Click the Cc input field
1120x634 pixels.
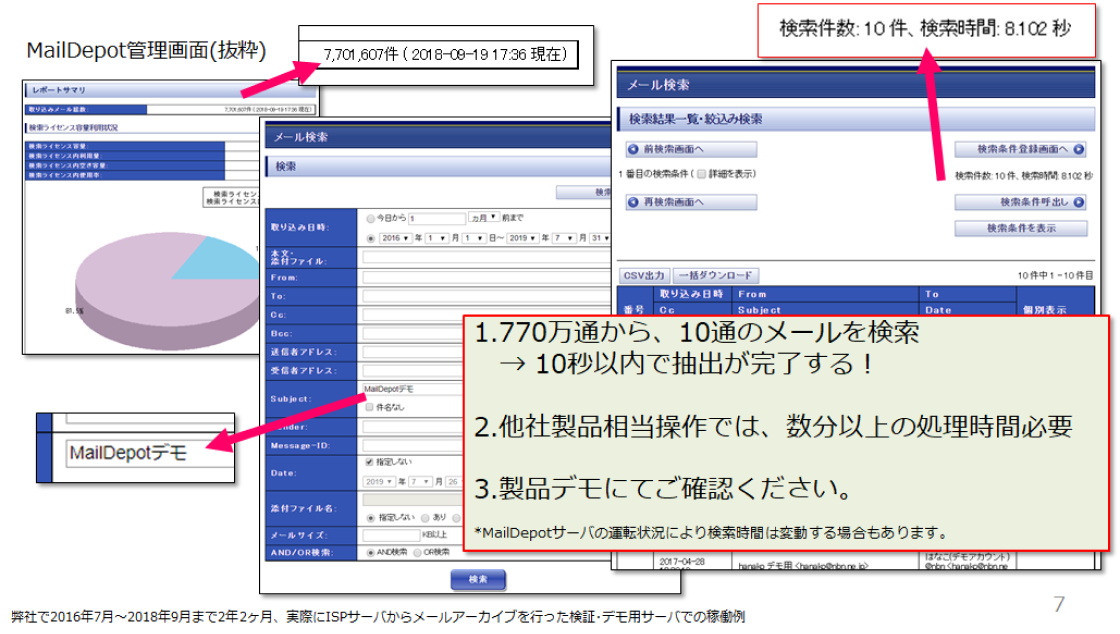(414, 314)
